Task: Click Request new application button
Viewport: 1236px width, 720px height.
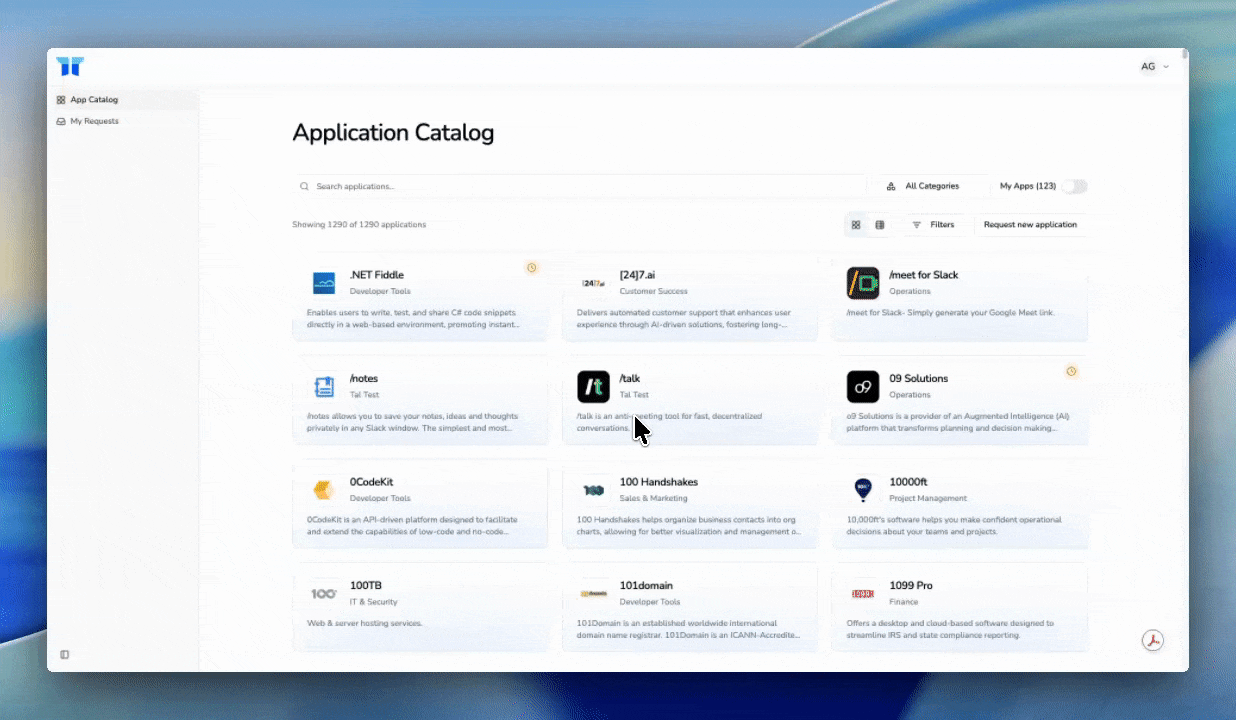Action: [1030, 225]
